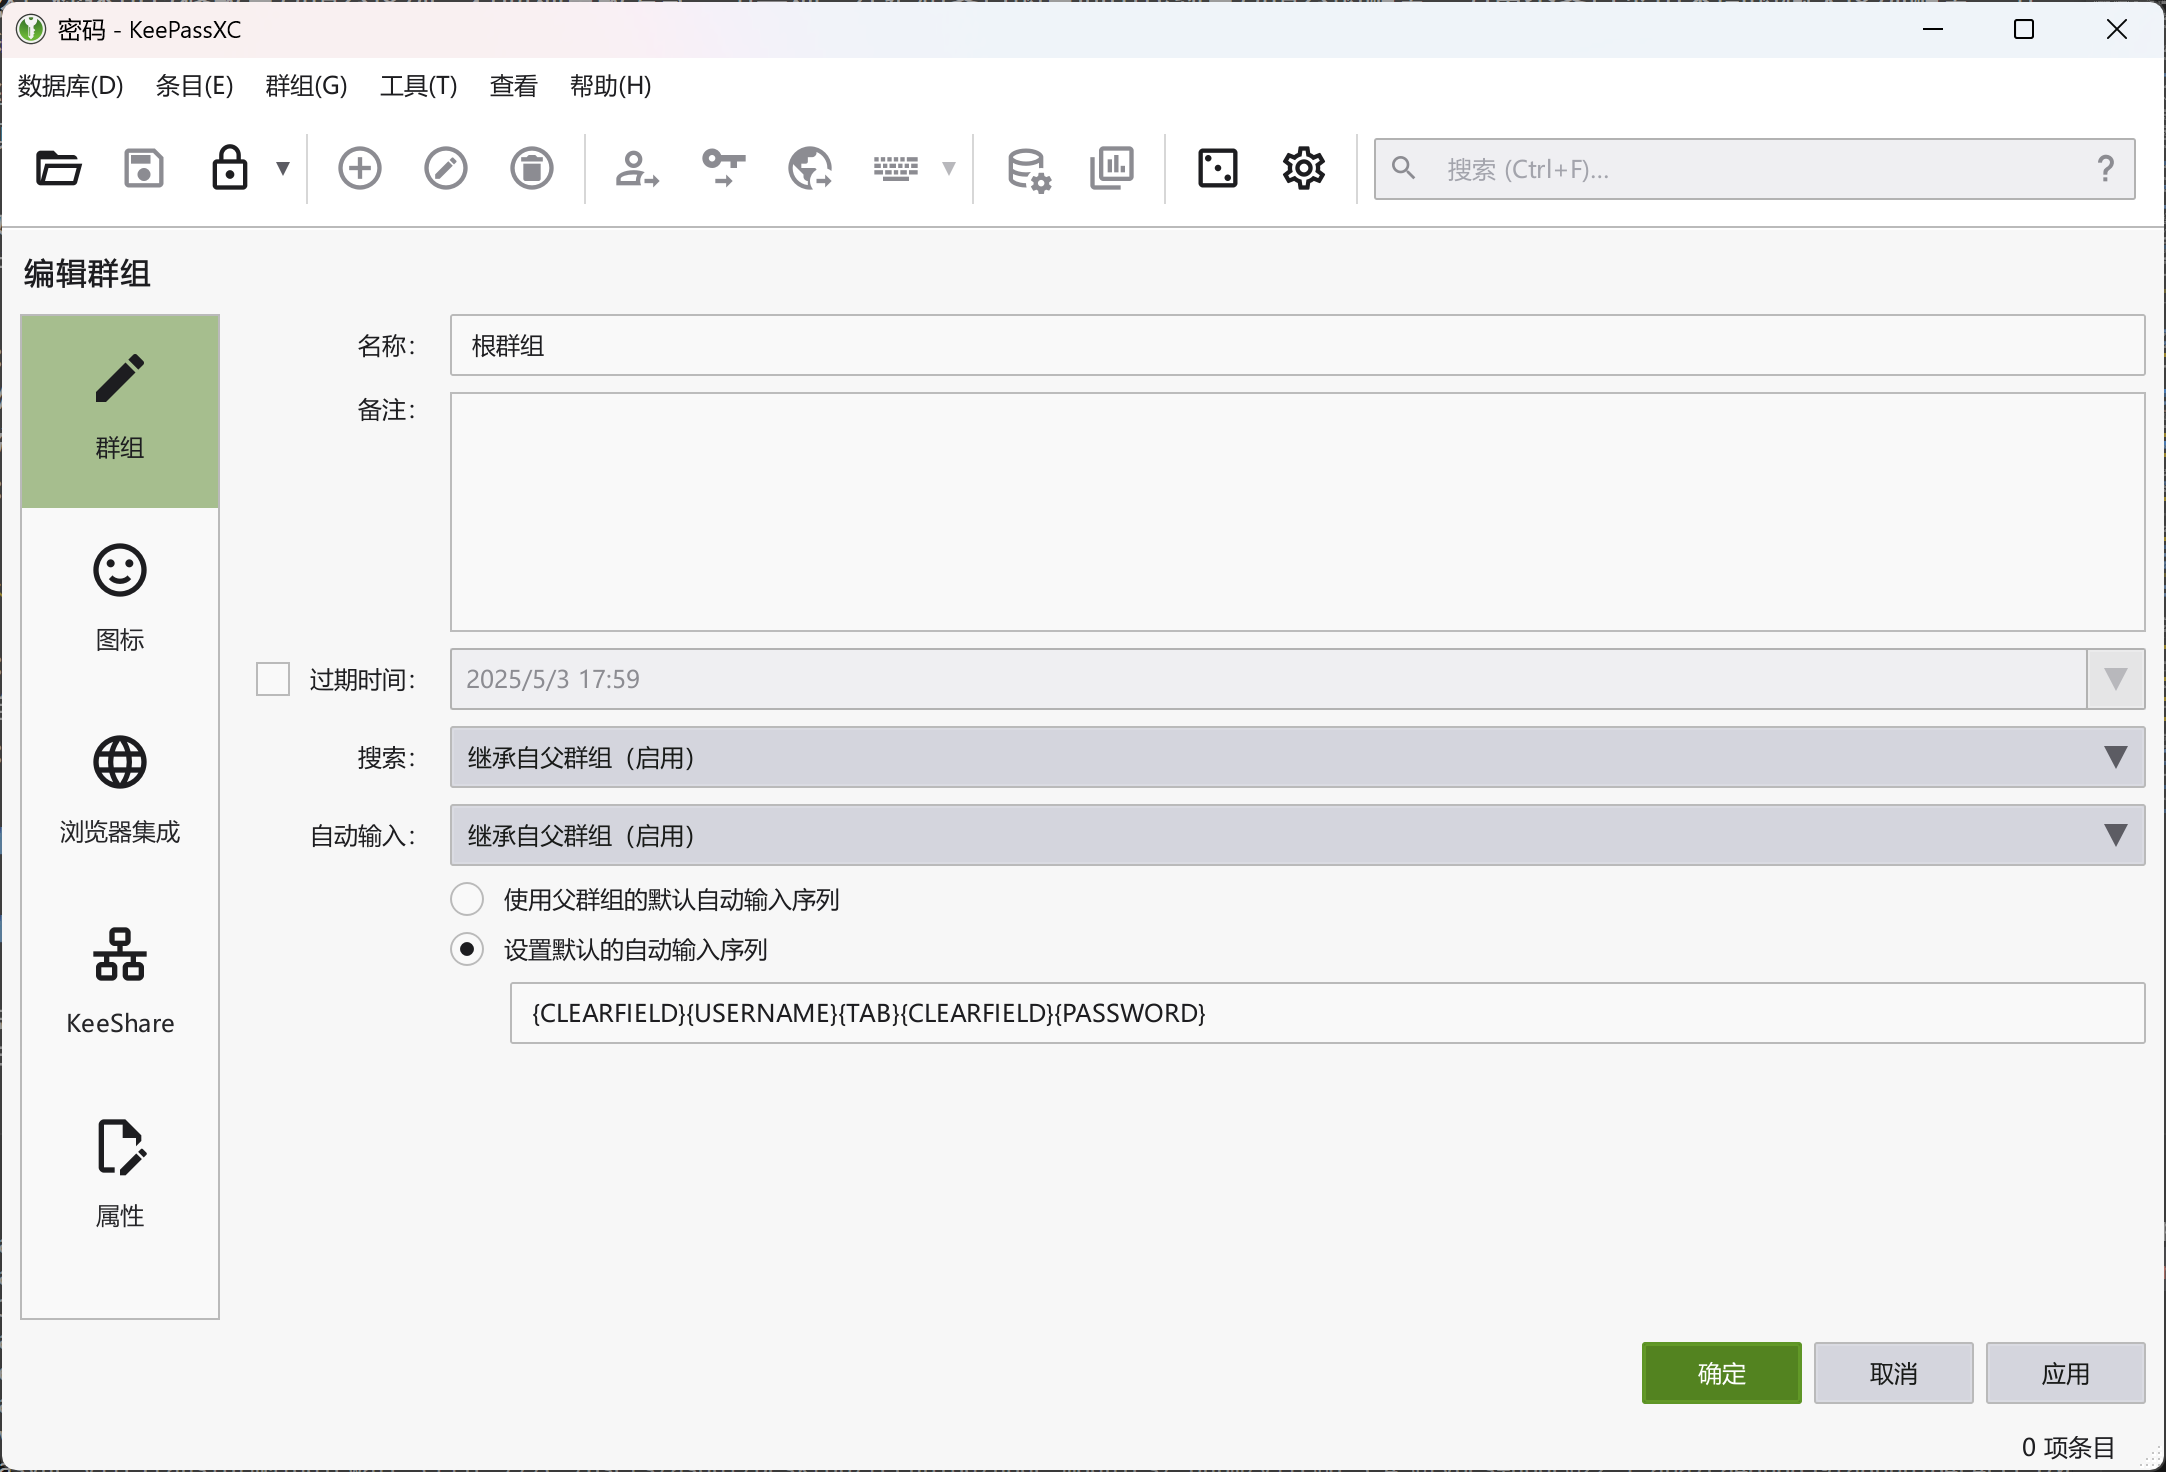Click the Delete Entry trash icon
The height and width of the screenshot is (1472, 2166).
(x=532, y=168)
